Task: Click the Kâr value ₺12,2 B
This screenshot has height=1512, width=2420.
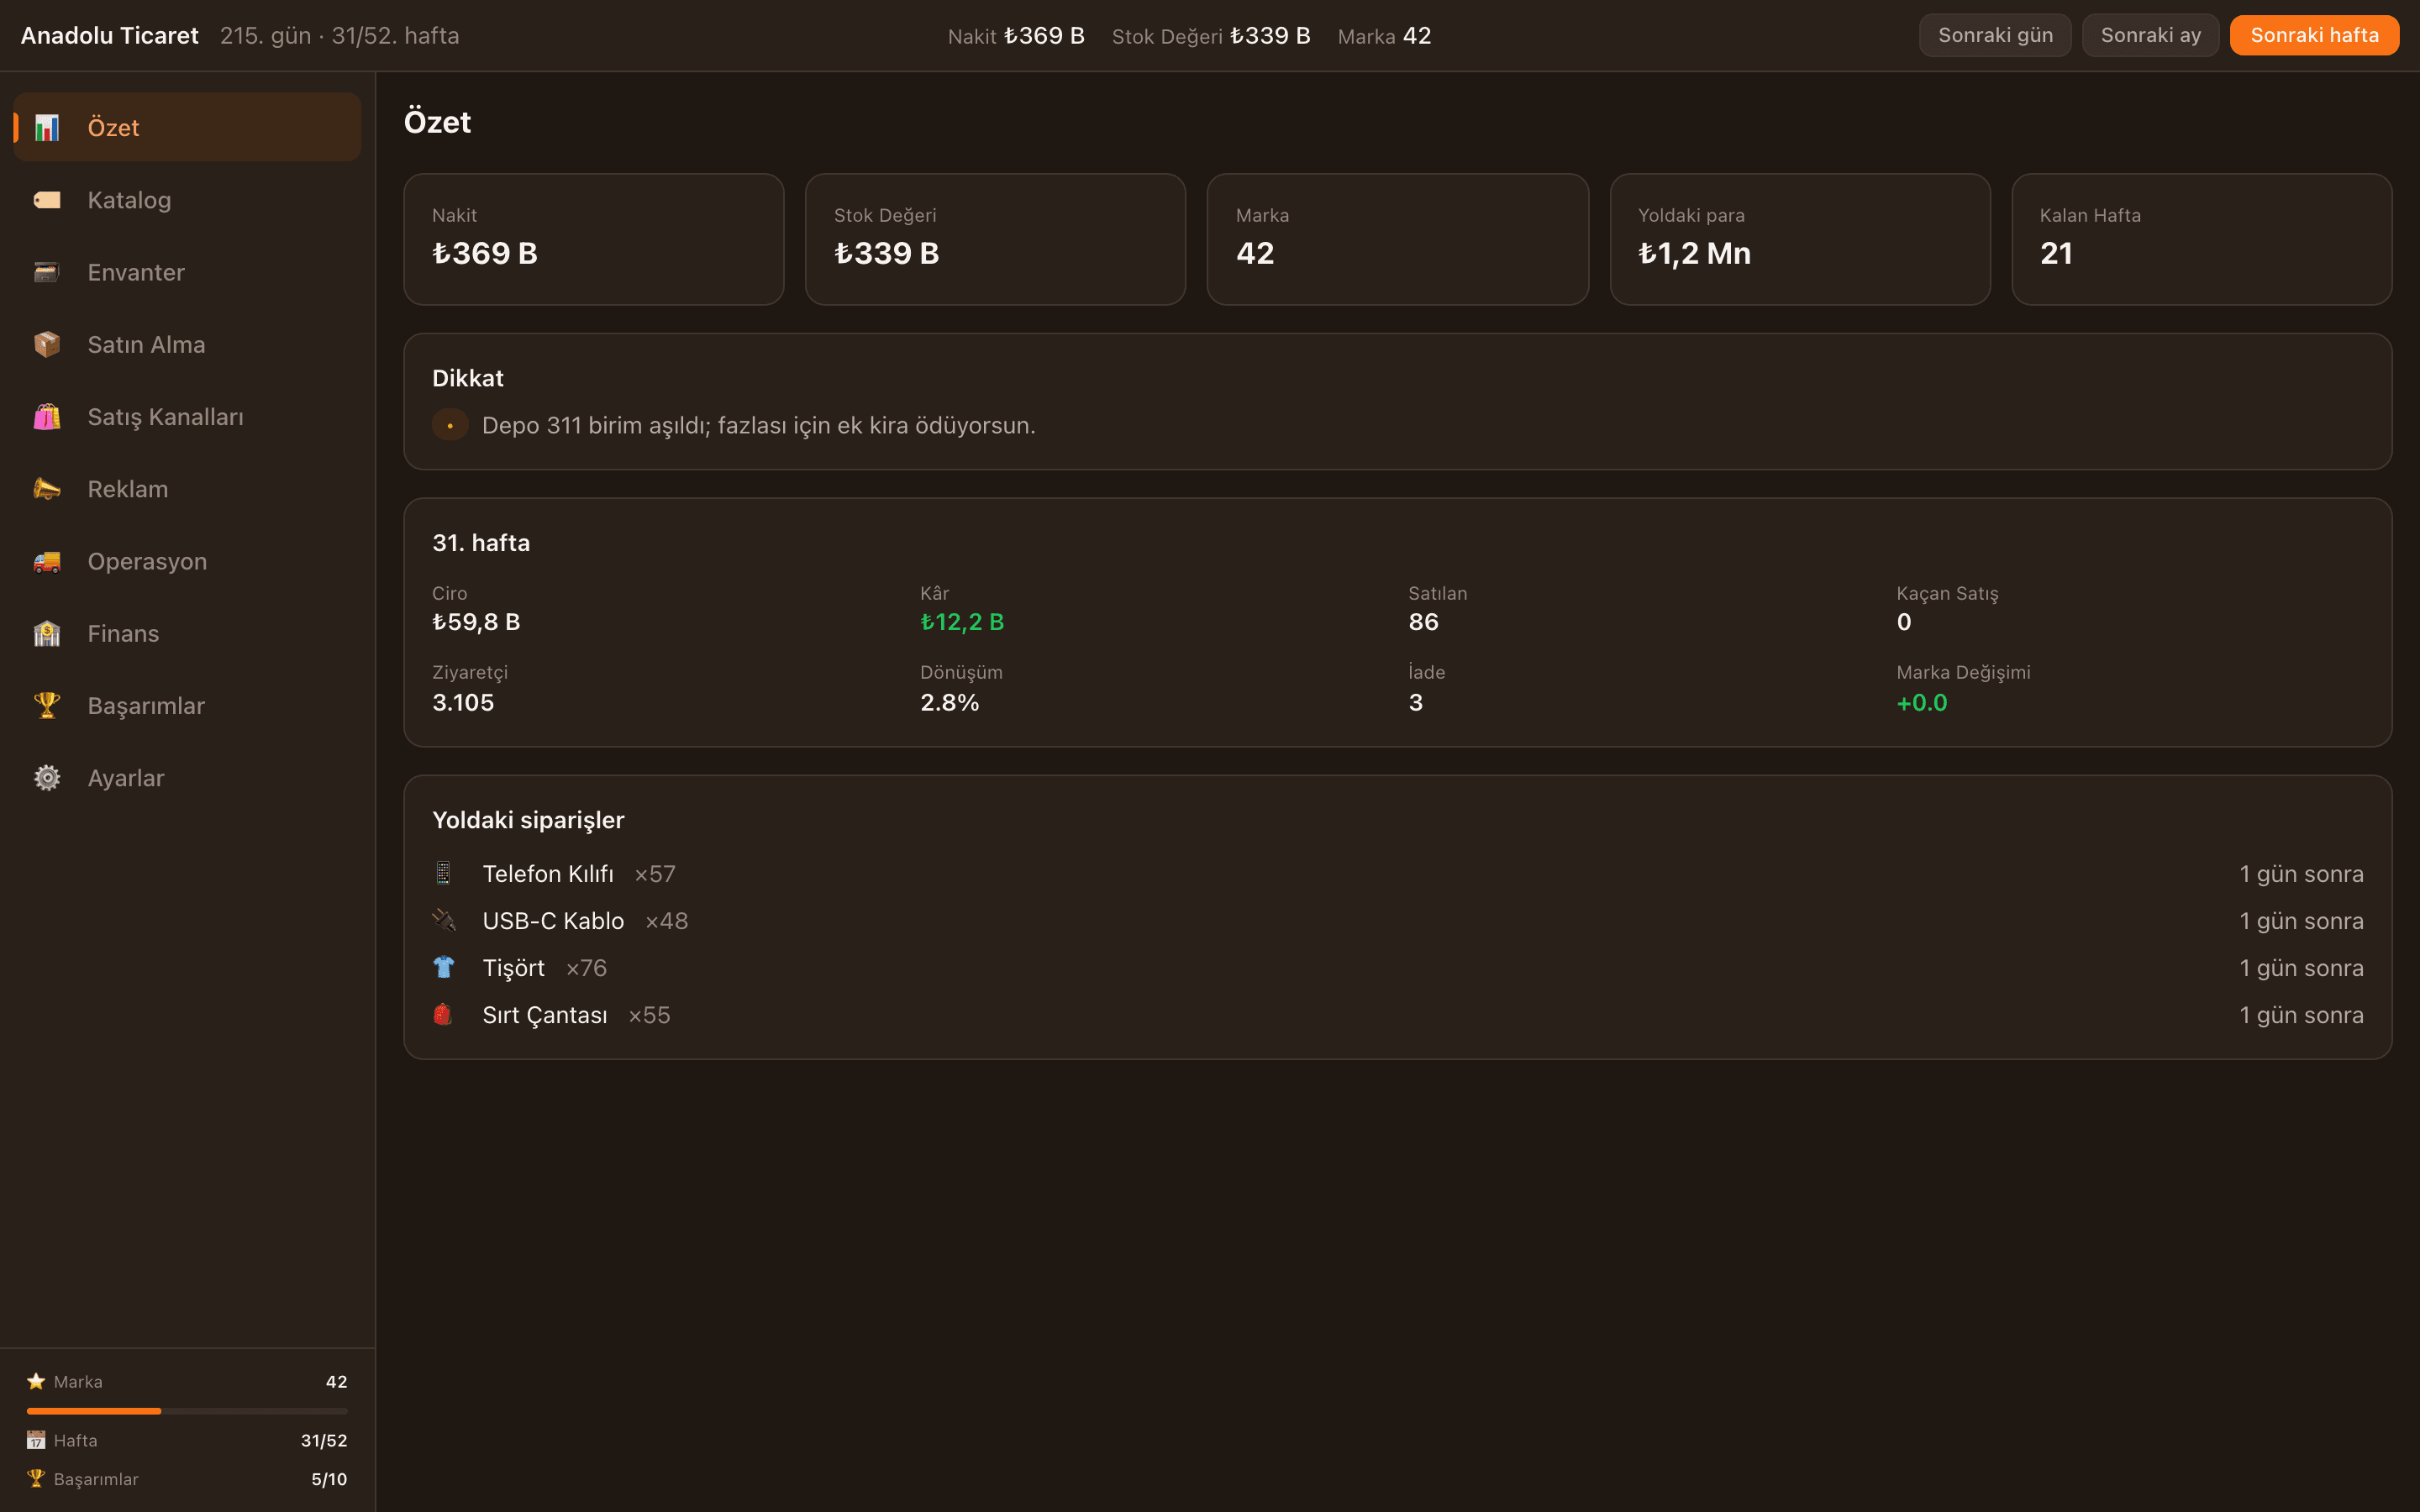Action: 962,622
